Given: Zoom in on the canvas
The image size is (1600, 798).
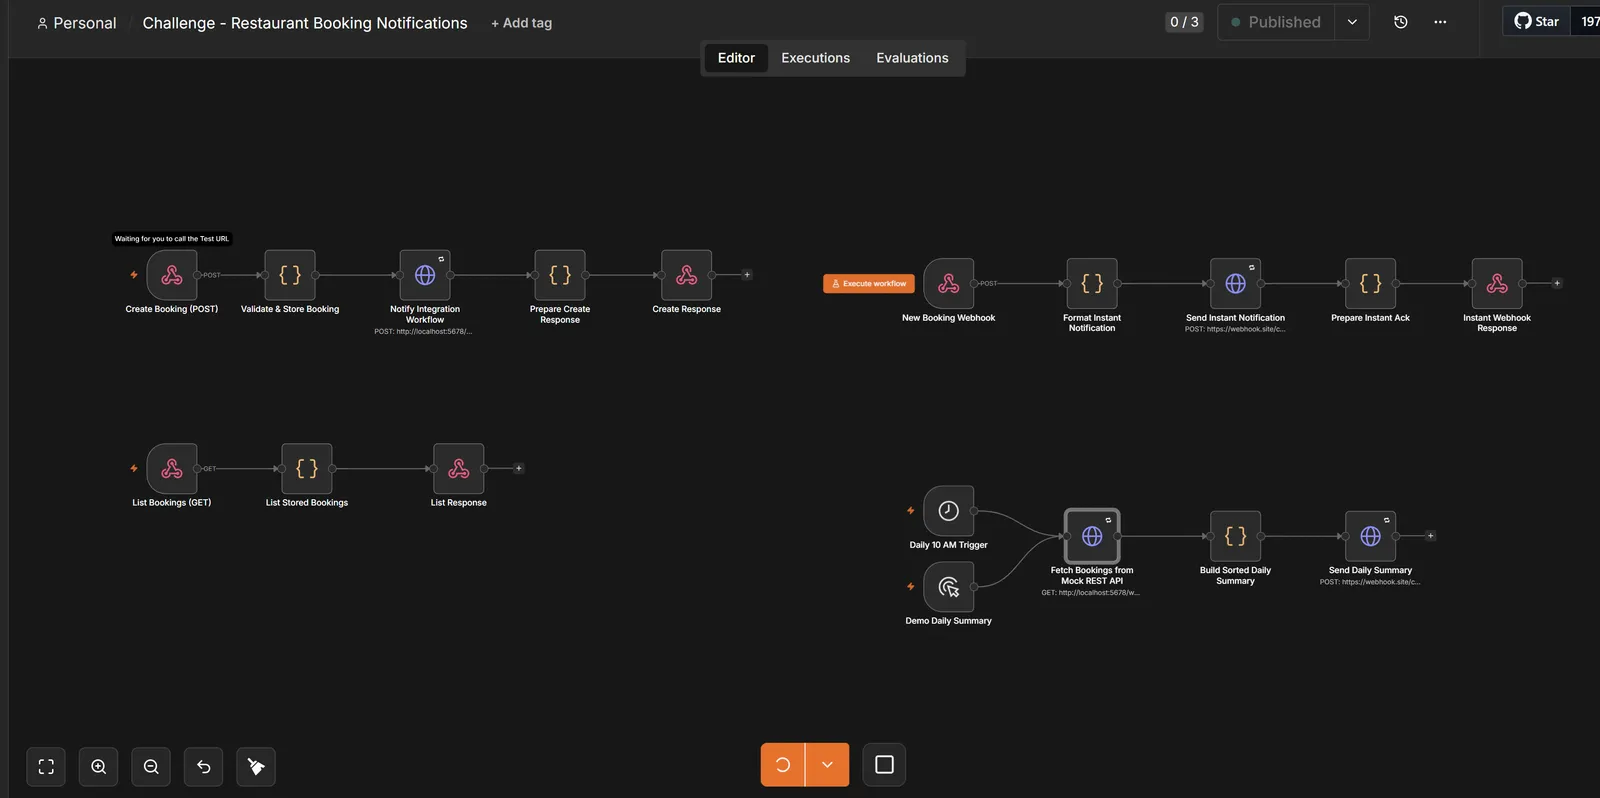Looking at the screenshot, I should click(x=98, y=767).
